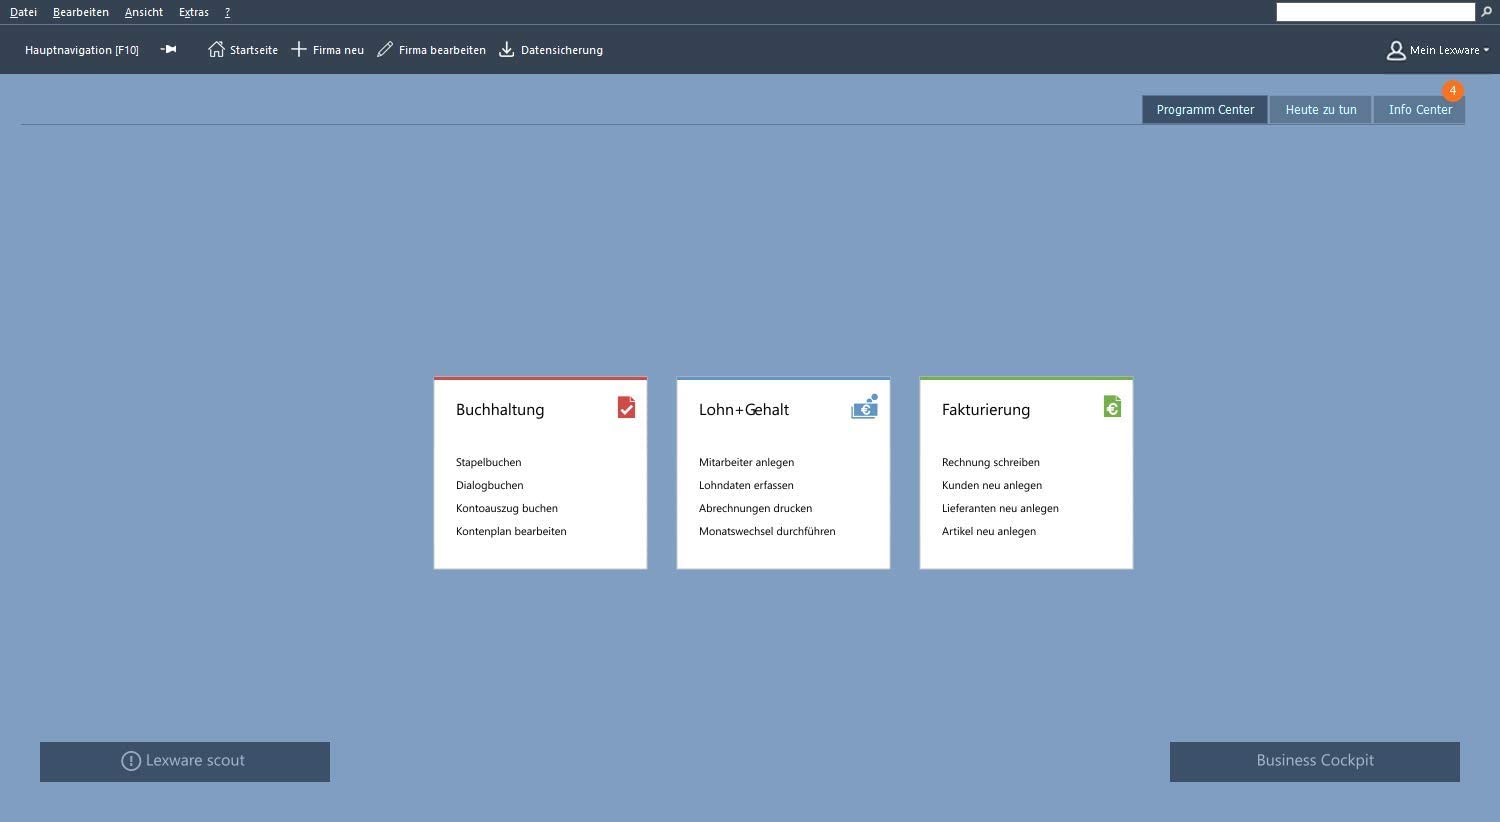Viewport: 1500px width, 822px height.
Task: Click the pencil icon for Firma bearbeiten
Action: (385, 49)
